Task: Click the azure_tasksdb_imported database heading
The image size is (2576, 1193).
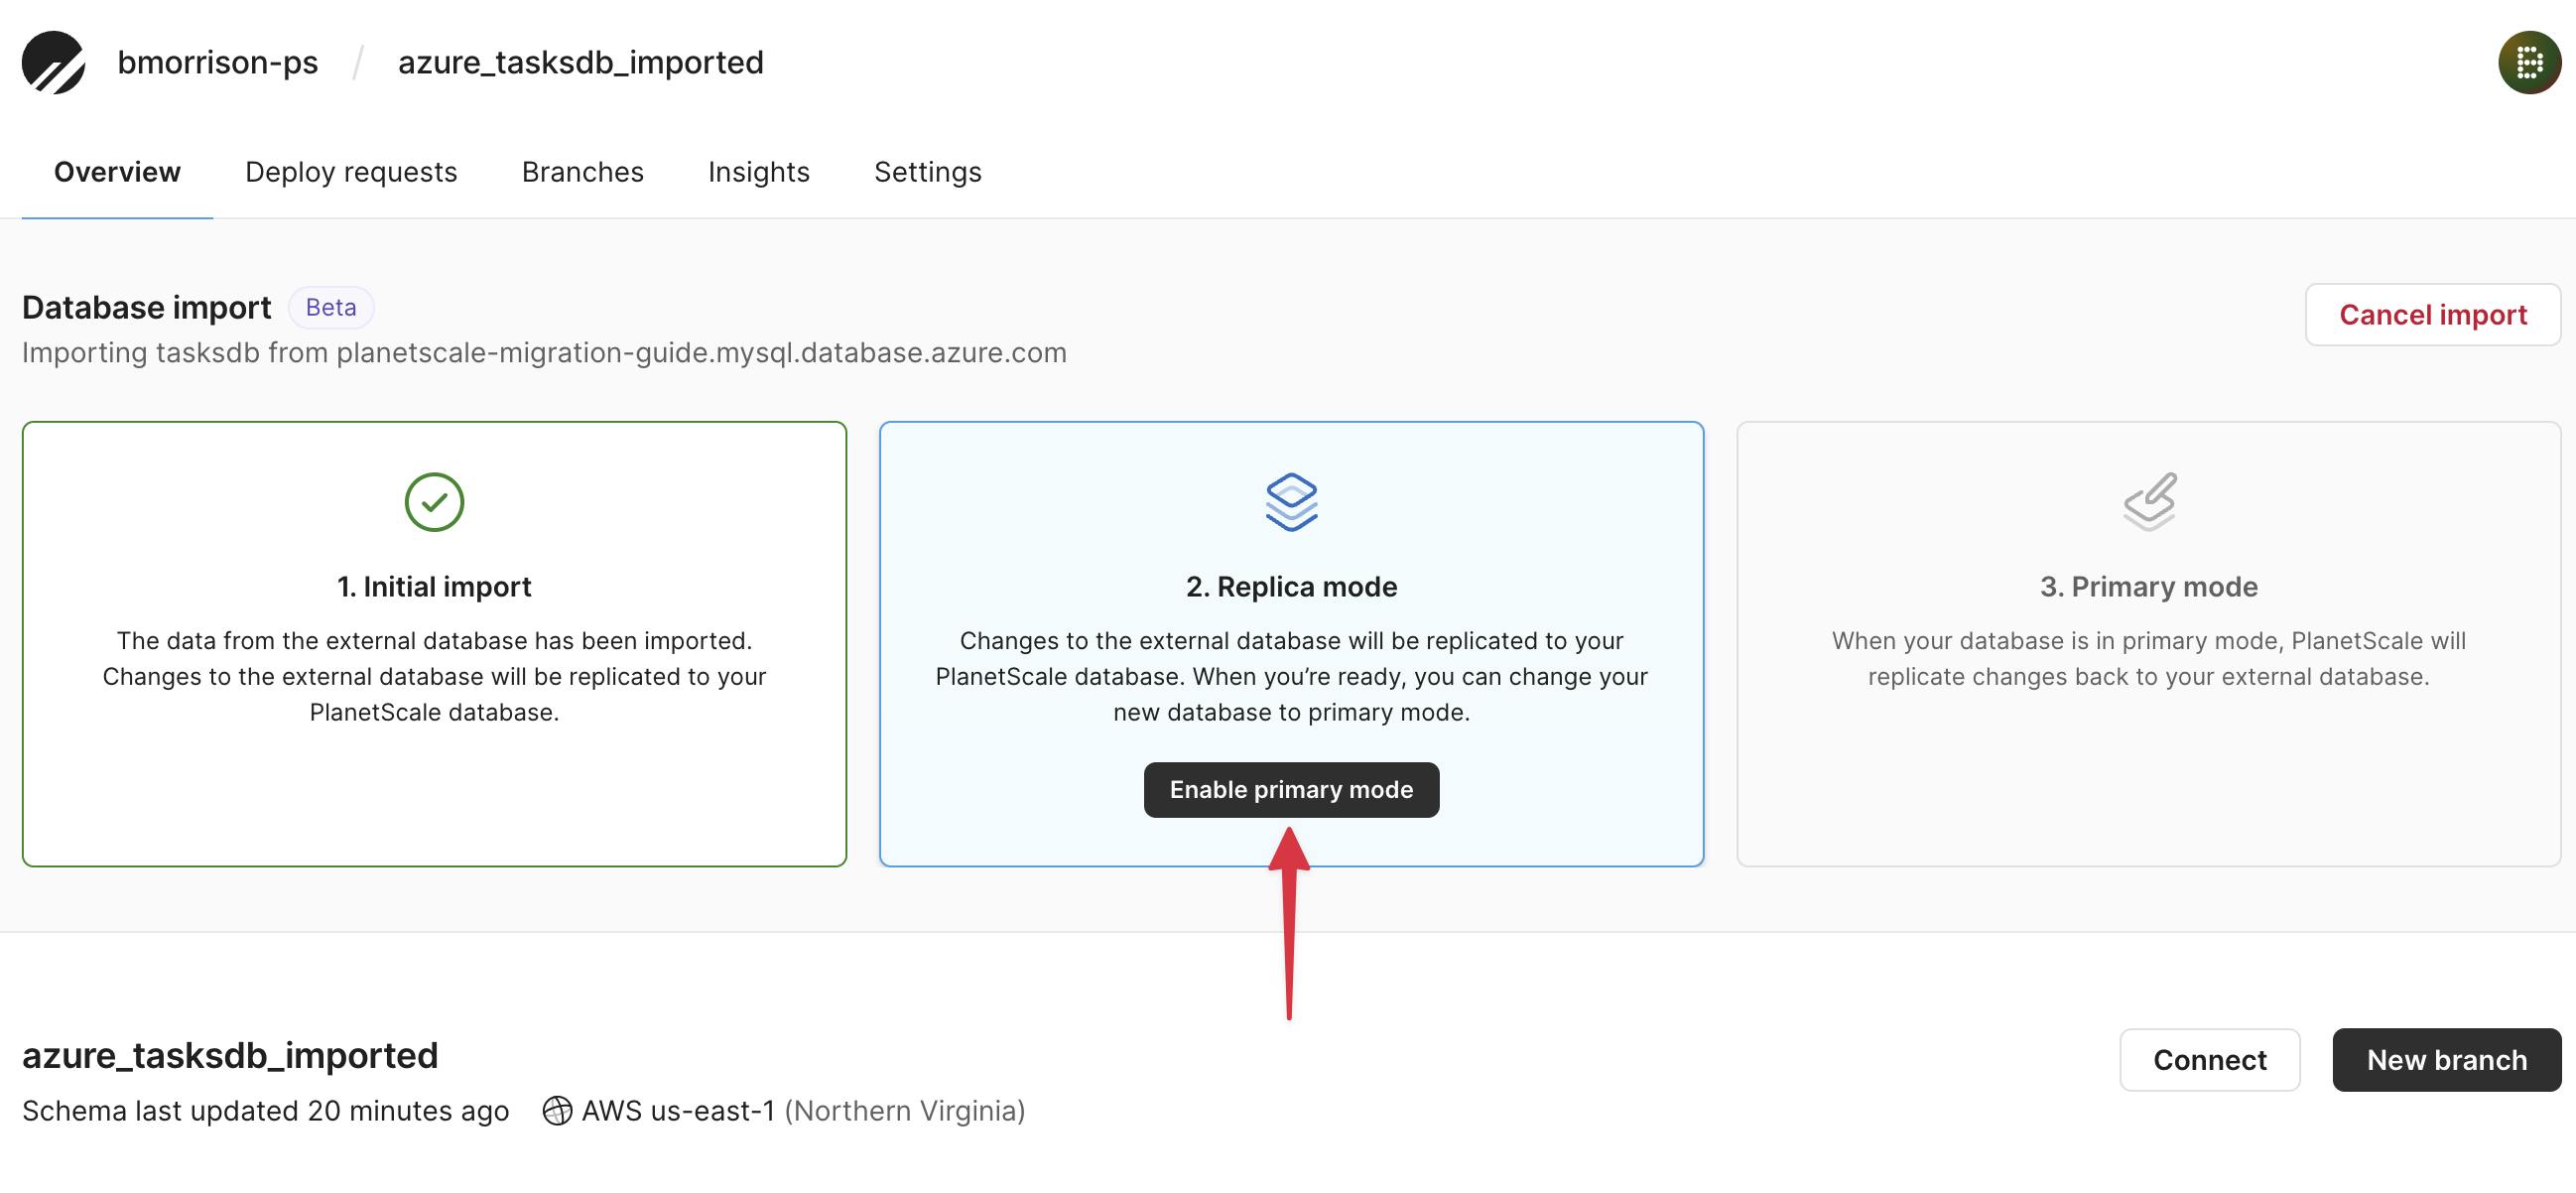Action: (230, 1055)
